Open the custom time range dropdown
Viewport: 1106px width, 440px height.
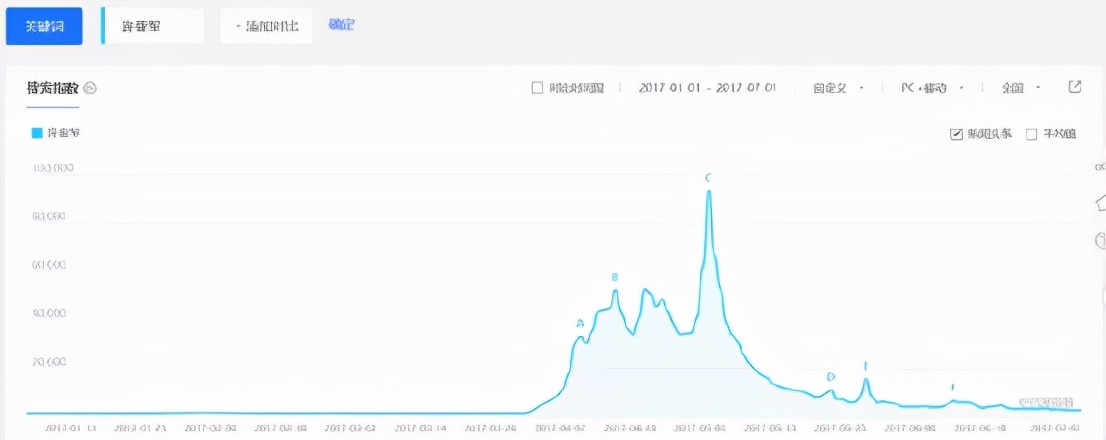[838, 88]
